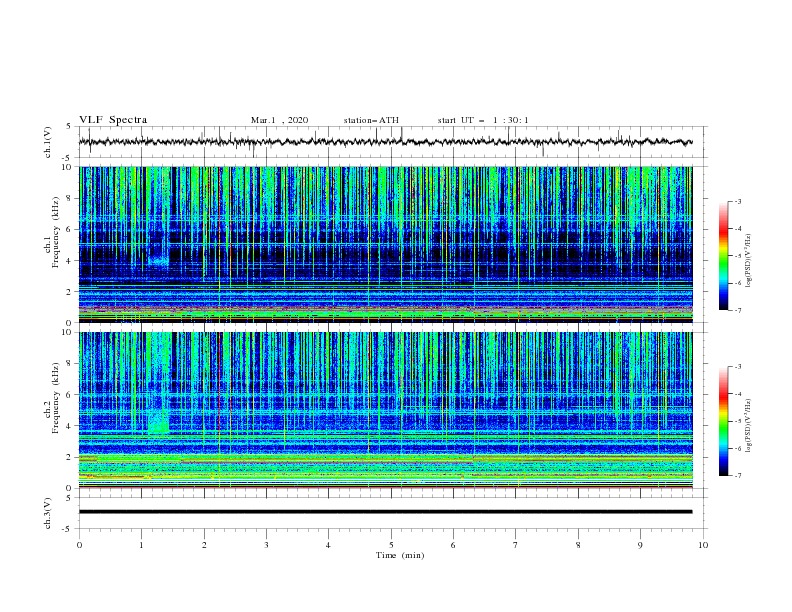Click time axis tick label '0'
Image resolution: width=792 pixels, height=612 pixels.
coord(79,545)
